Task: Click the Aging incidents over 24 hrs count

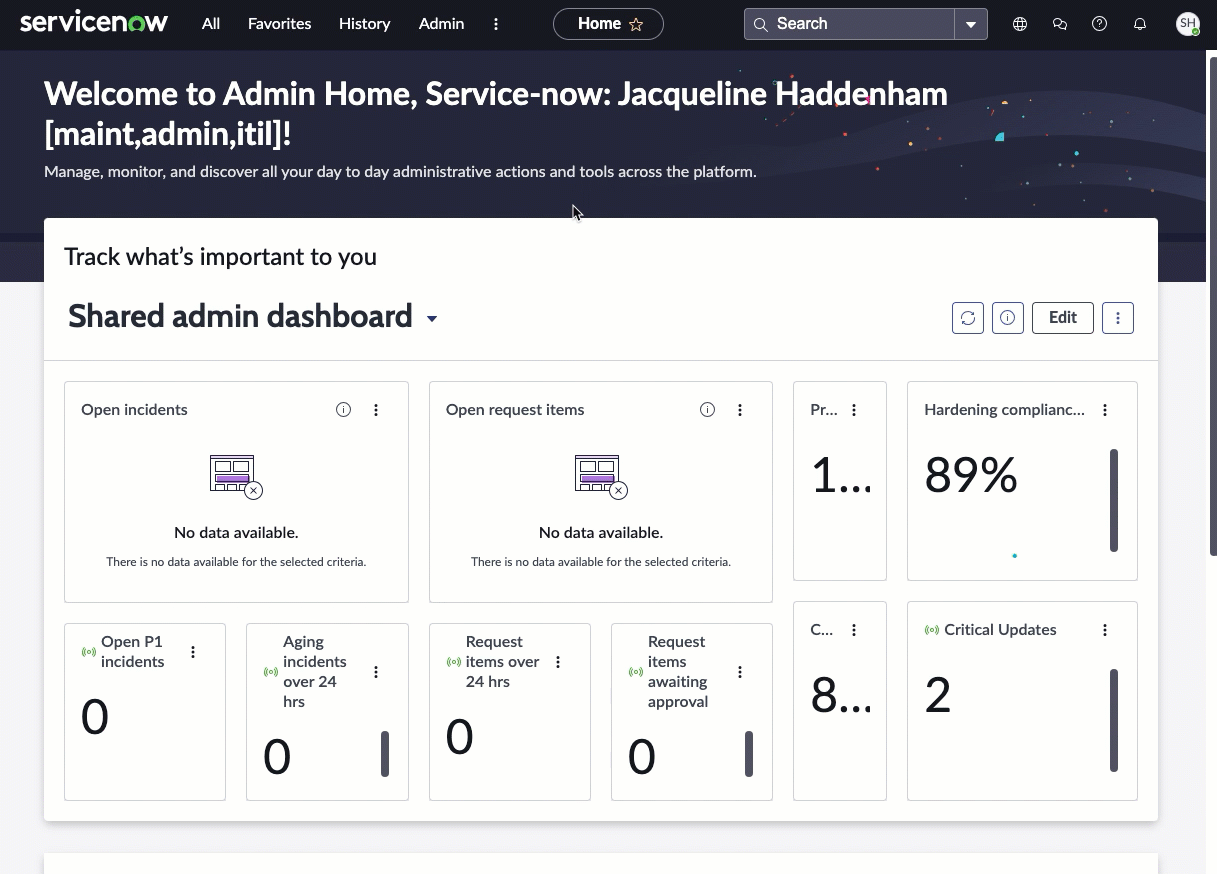Action: [277, 757]
